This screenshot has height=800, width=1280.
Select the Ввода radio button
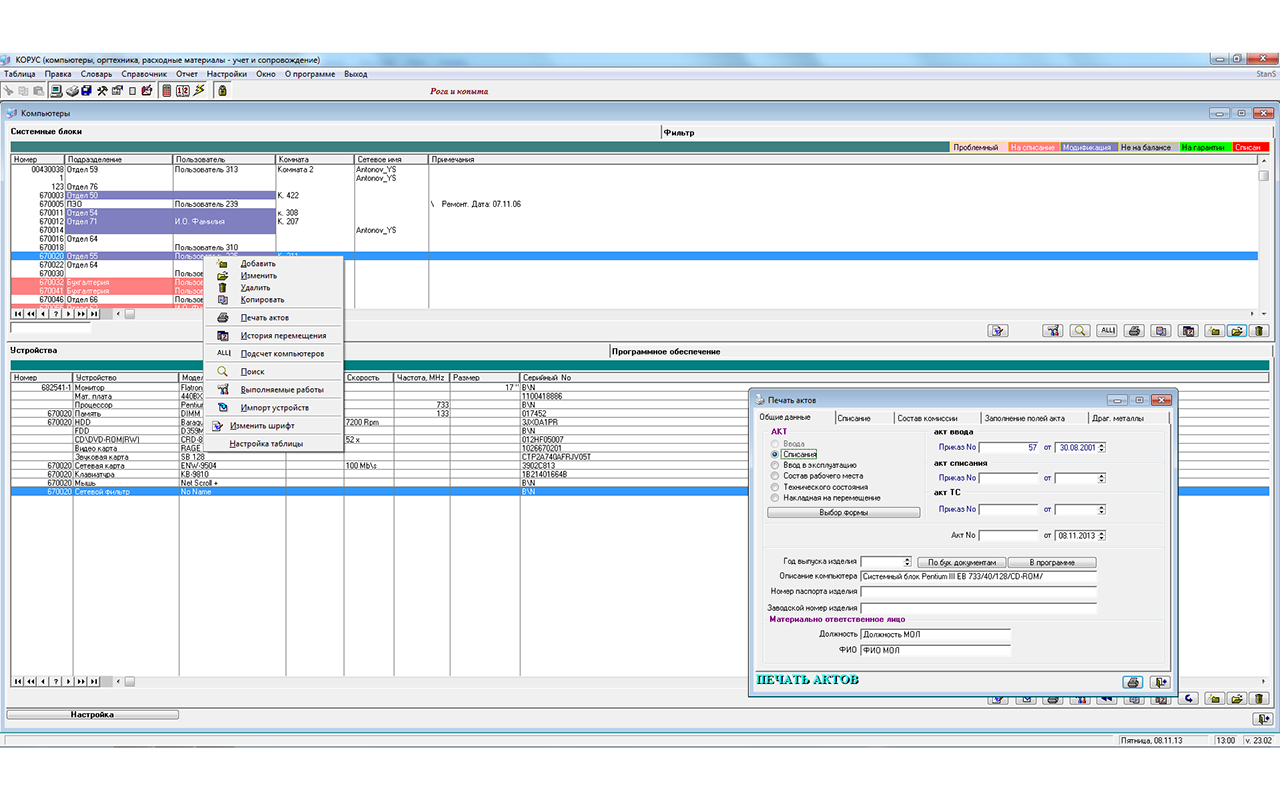pos(775,443)
